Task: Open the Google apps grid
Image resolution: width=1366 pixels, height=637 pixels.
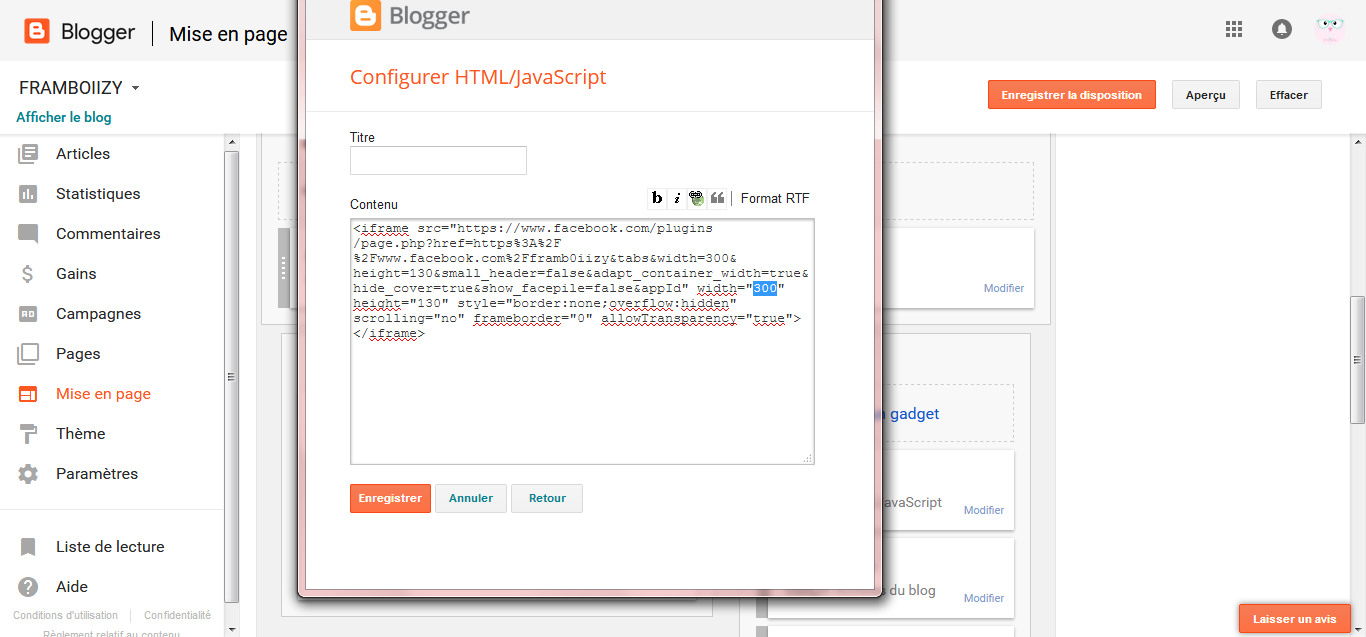Action: (x=1234, y=30)
